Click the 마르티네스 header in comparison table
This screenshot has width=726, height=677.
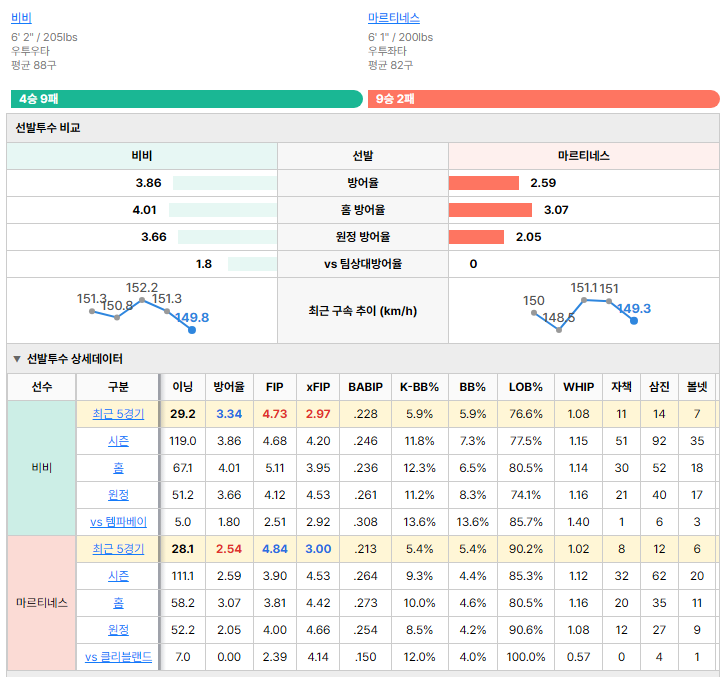click(583, 156)
